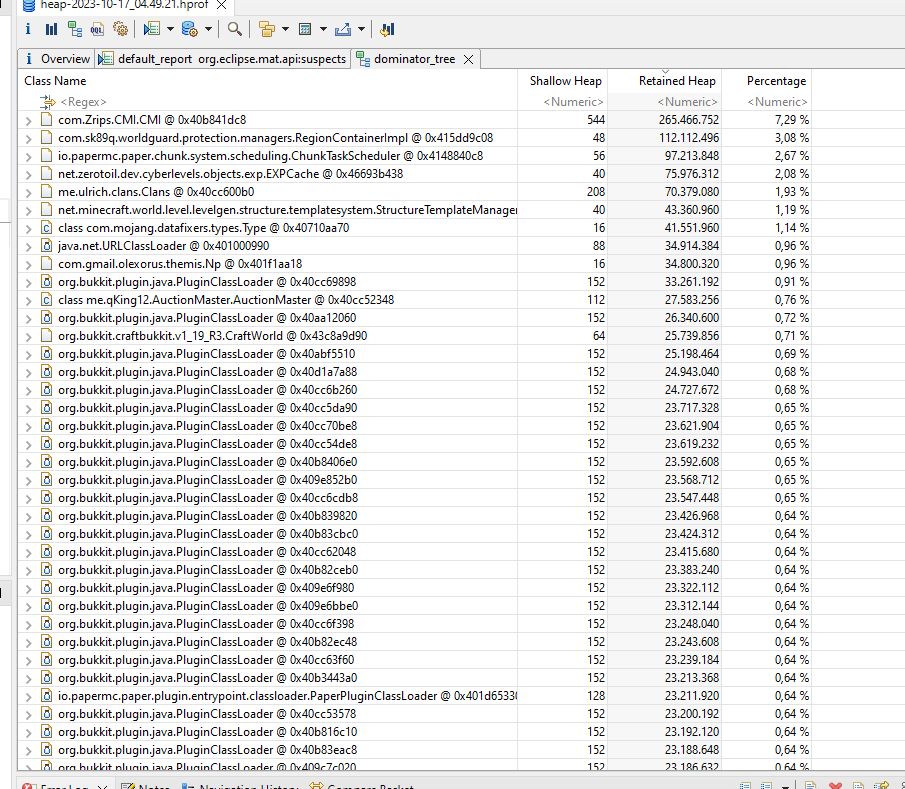
Task: Open the heap dump details info icon
Action: [27, 29]
